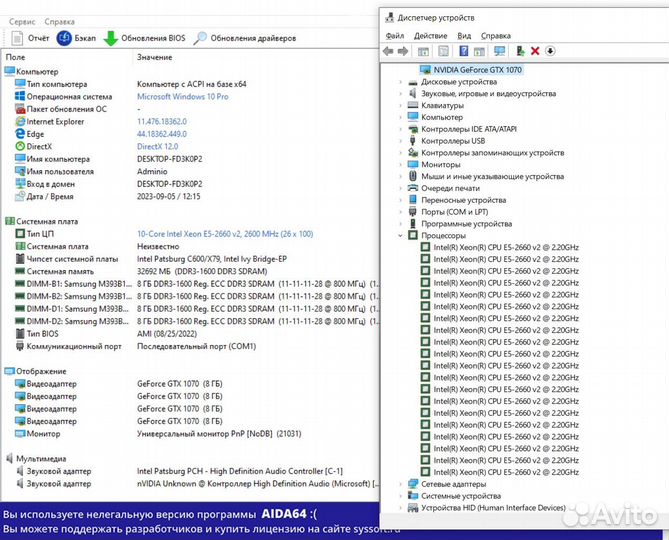Click the blue help question mark icon

(x=464, y=51)
